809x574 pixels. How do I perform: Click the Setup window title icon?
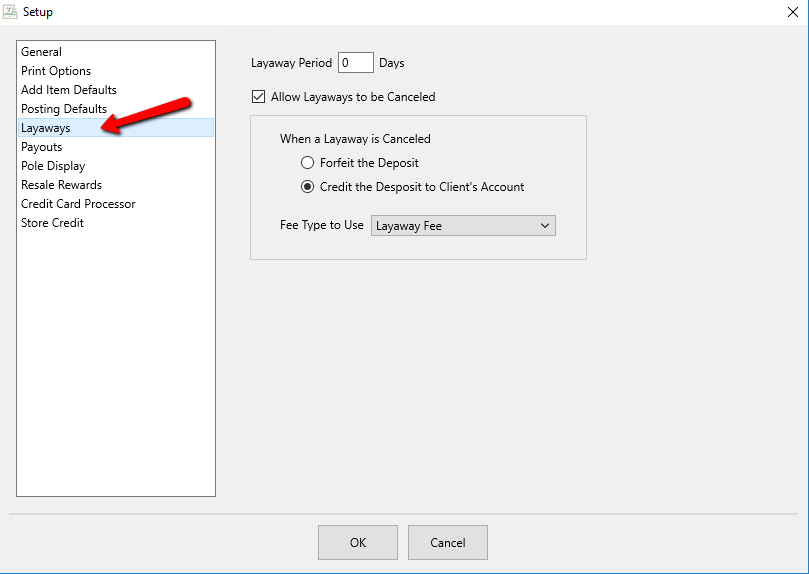coord(10,11)
